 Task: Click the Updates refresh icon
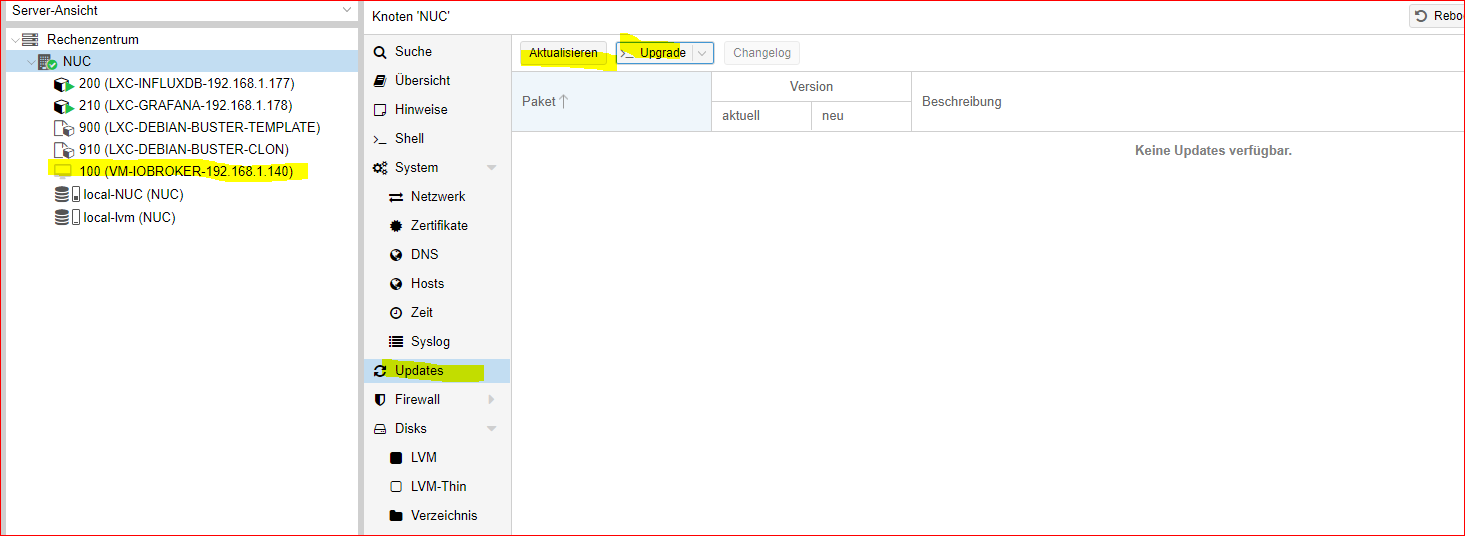click(380, 371)
